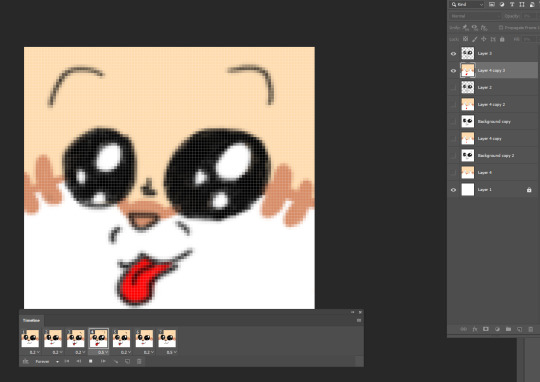This screenshot has height=382, width=540.
Task: Click the lock icon on Layer 1
Action: (x=529, y=190)
